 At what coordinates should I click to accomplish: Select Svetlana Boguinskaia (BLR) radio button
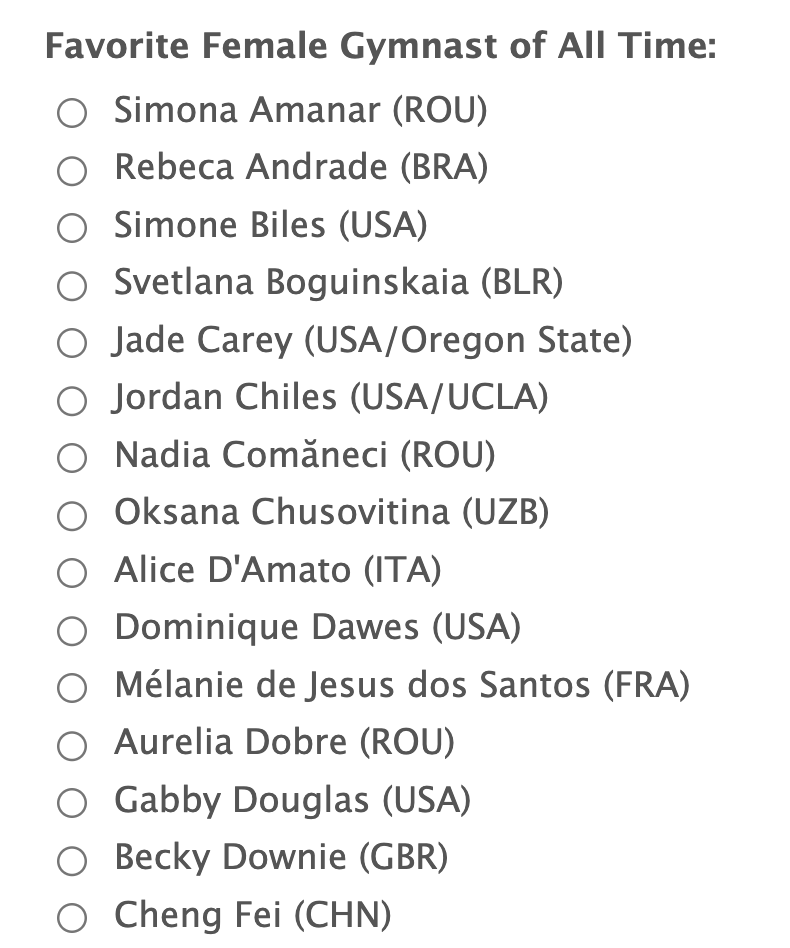(72, 286)
